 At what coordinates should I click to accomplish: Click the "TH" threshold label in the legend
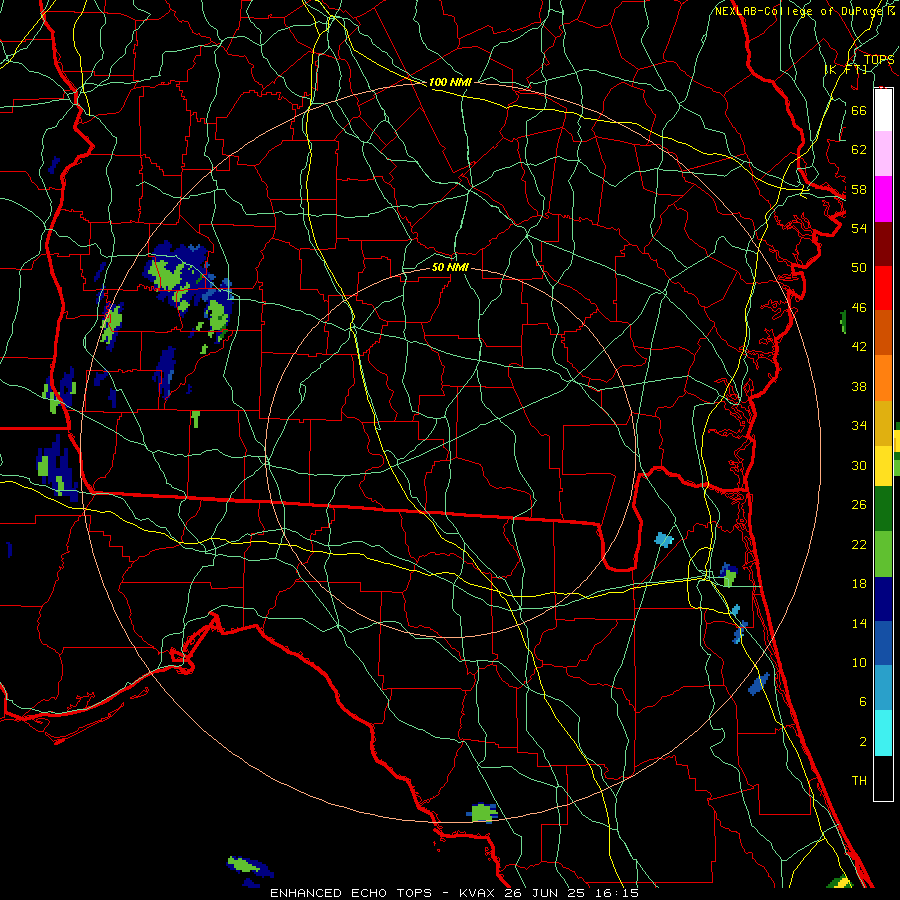coord(859,781)
